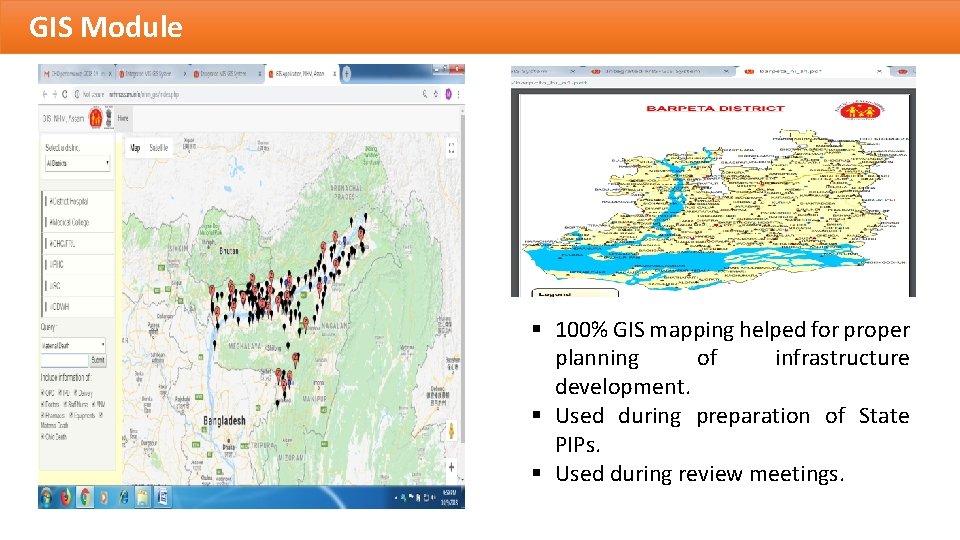Select the Street View pegman icon
The width and height of the screenshot is (960, 540).
point(451,430)
